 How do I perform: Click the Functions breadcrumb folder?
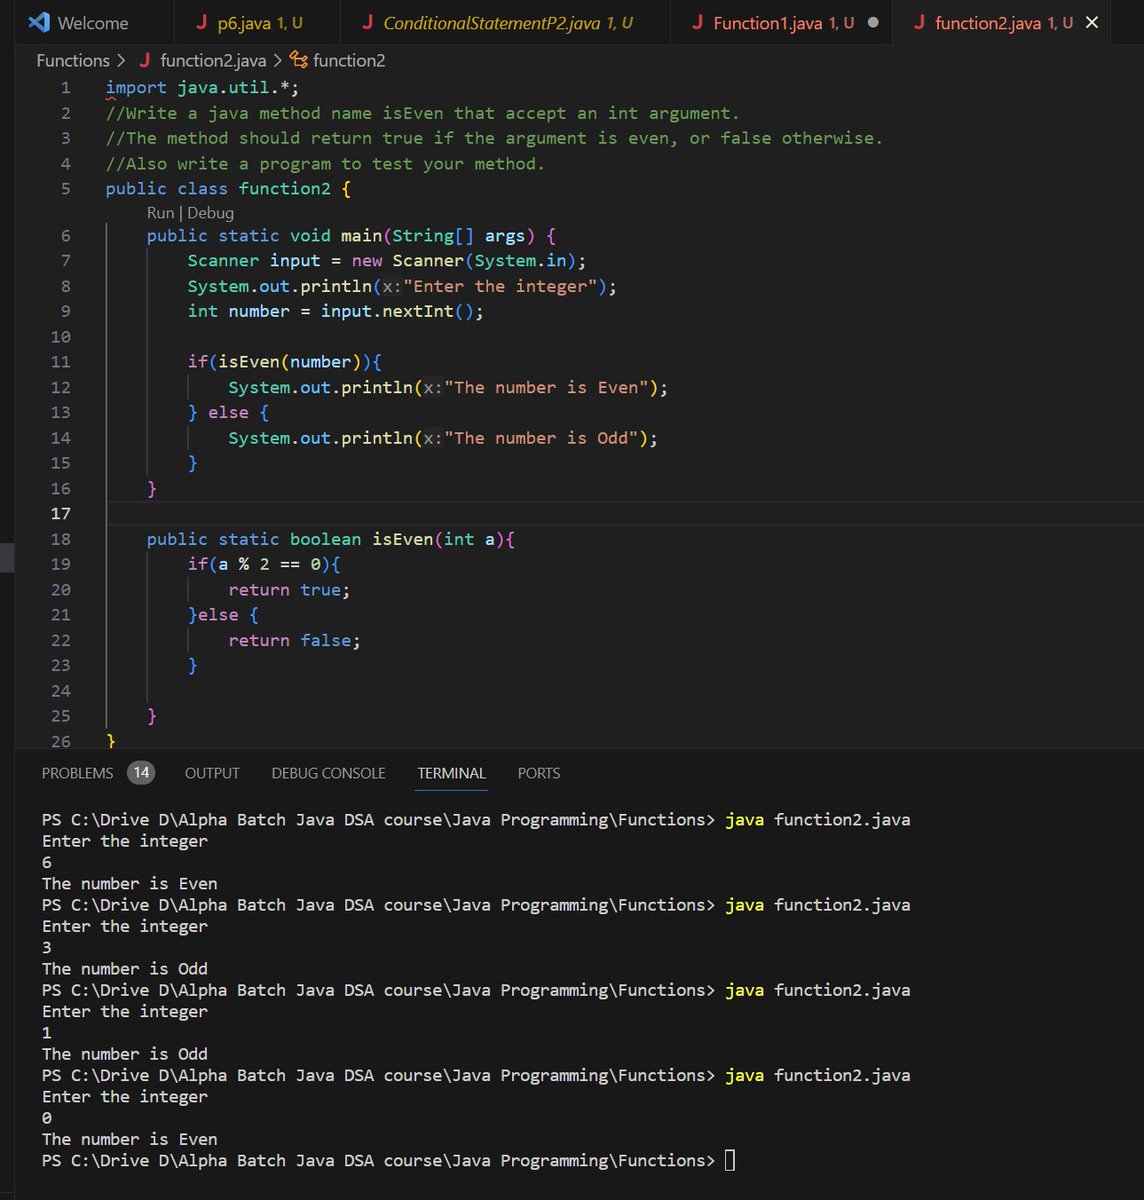(x=73, y=60)
